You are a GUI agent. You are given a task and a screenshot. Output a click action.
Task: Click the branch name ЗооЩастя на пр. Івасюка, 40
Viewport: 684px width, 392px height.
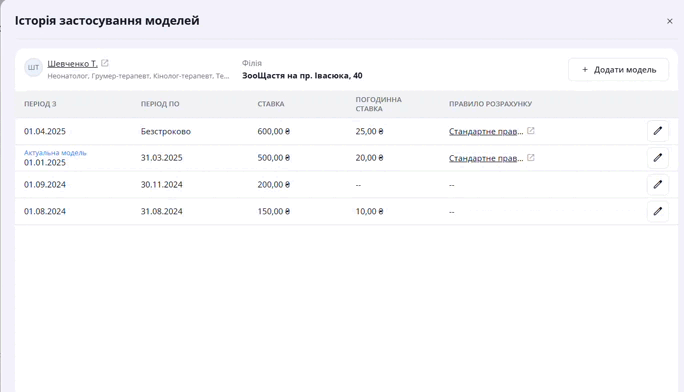(x=302, y=75)
